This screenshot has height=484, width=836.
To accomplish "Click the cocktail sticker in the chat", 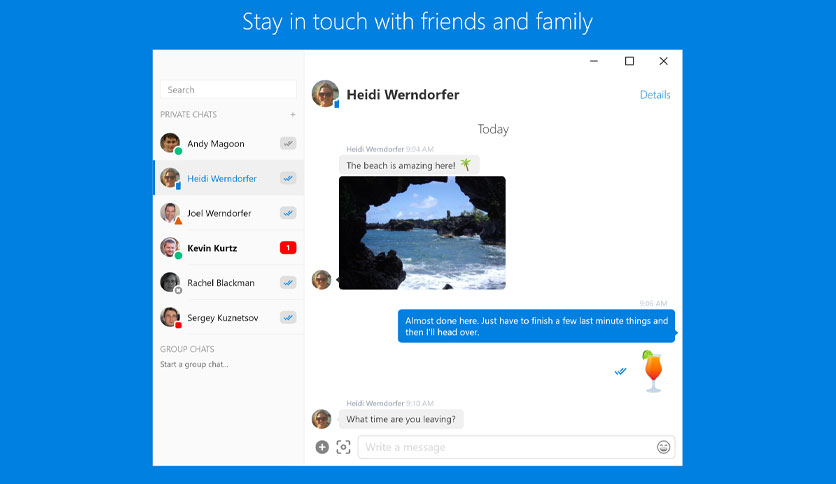I will click(x=653, y=372).
